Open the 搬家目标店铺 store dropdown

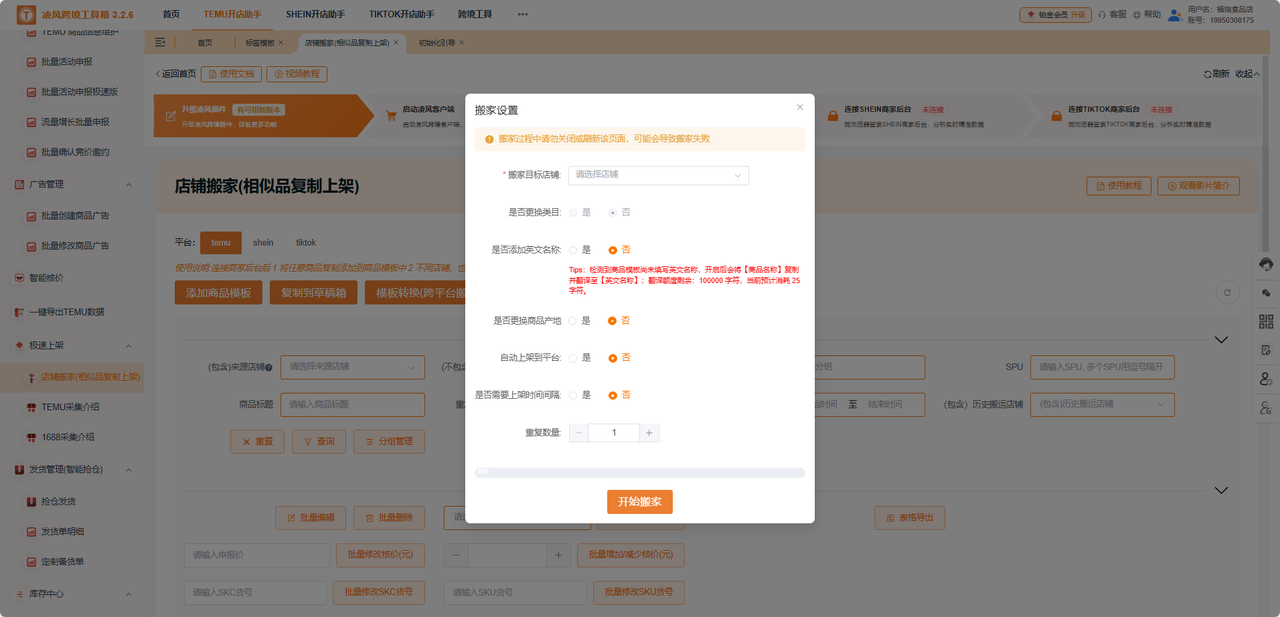(x=658, y=175)
